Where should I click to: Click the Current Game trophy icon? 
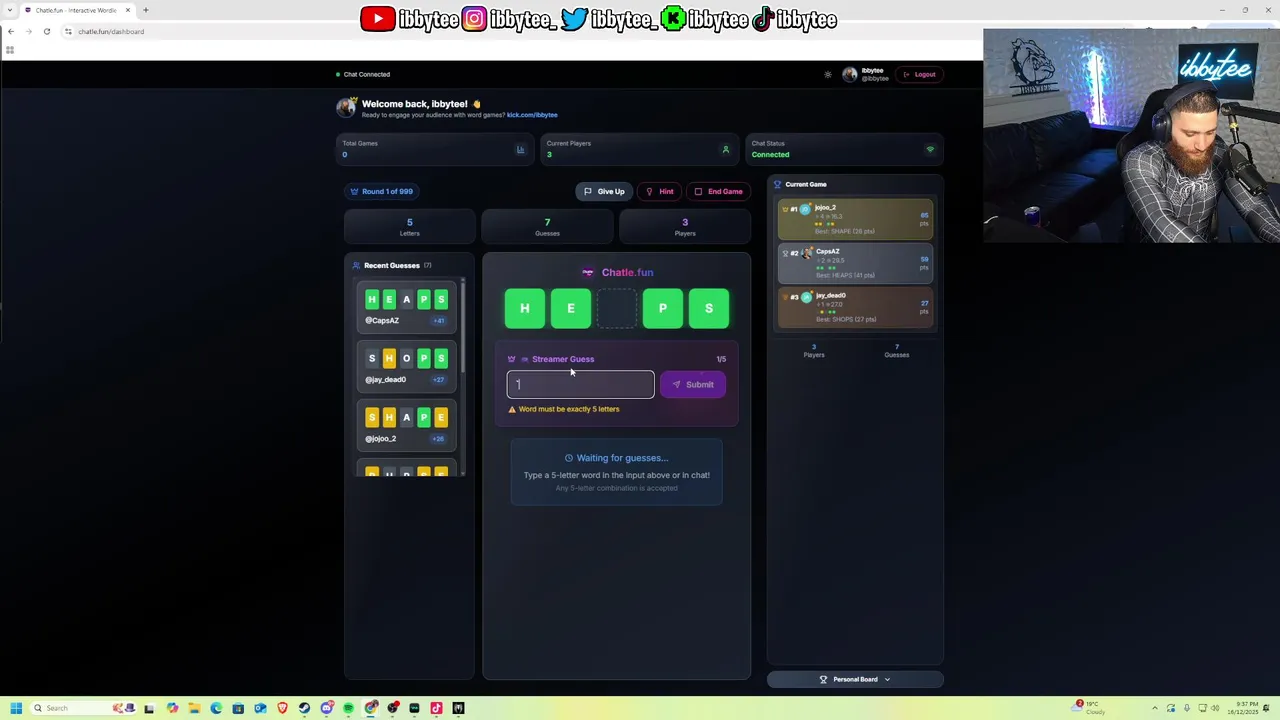(777, 184)
